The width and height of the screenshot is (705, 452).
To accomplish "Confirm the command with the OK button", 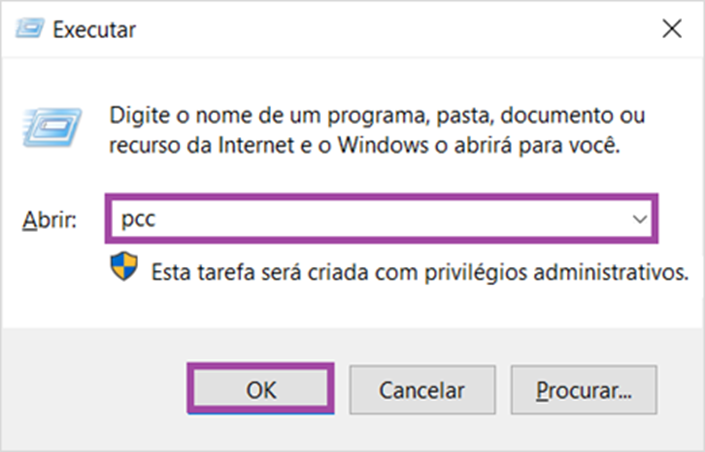I will pyautogui.click(x=261, y=389).
